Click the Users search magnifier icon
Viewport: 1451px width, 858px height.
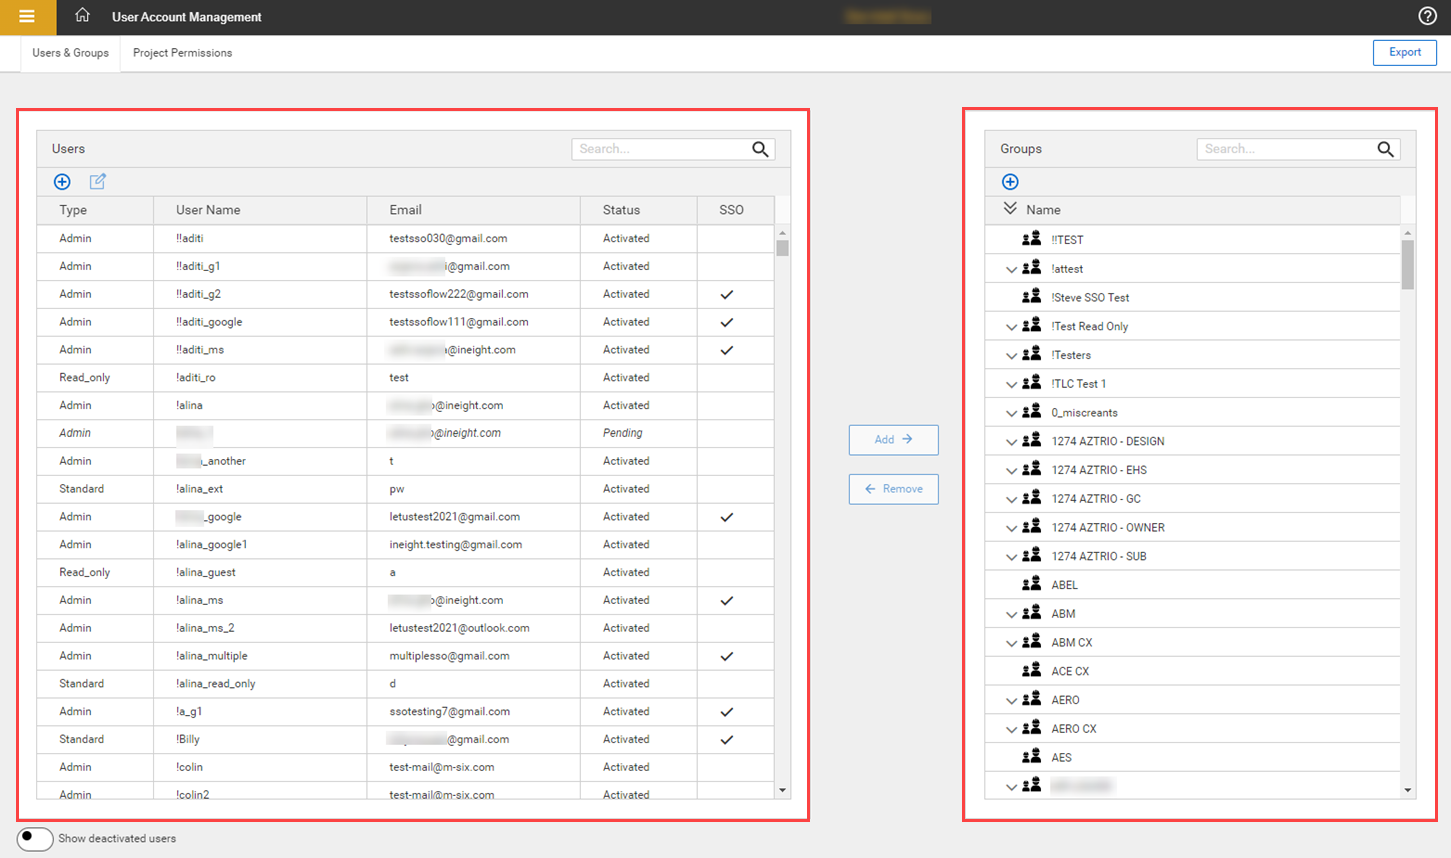click(x=760, y=149)
